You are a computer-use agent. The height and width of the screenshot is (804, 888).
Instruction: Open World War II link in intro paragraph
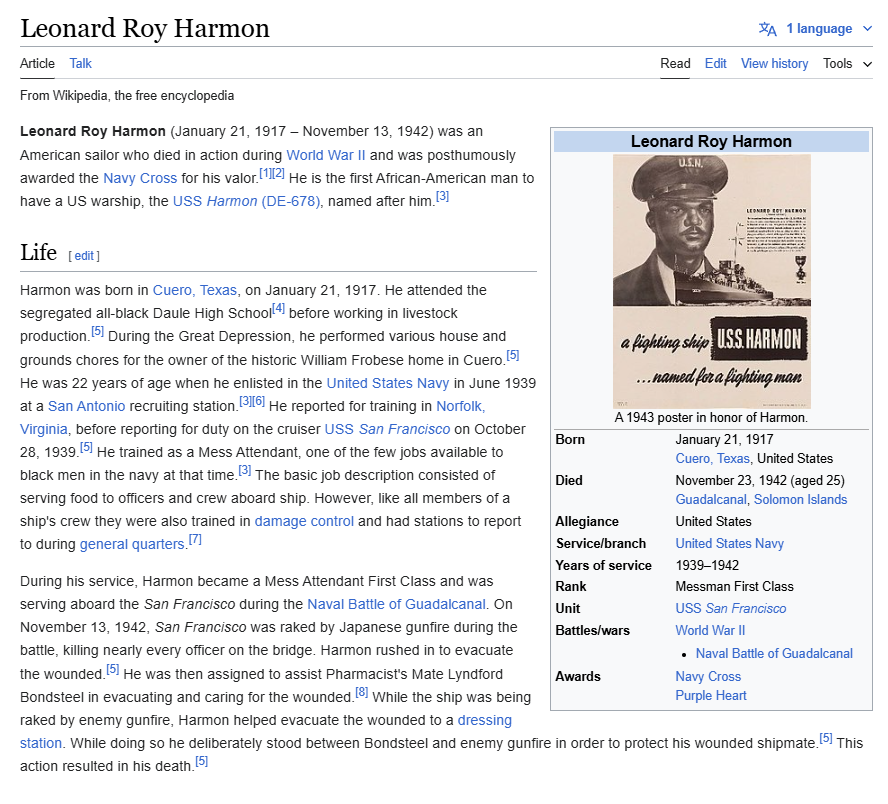[x=326, y=155]
